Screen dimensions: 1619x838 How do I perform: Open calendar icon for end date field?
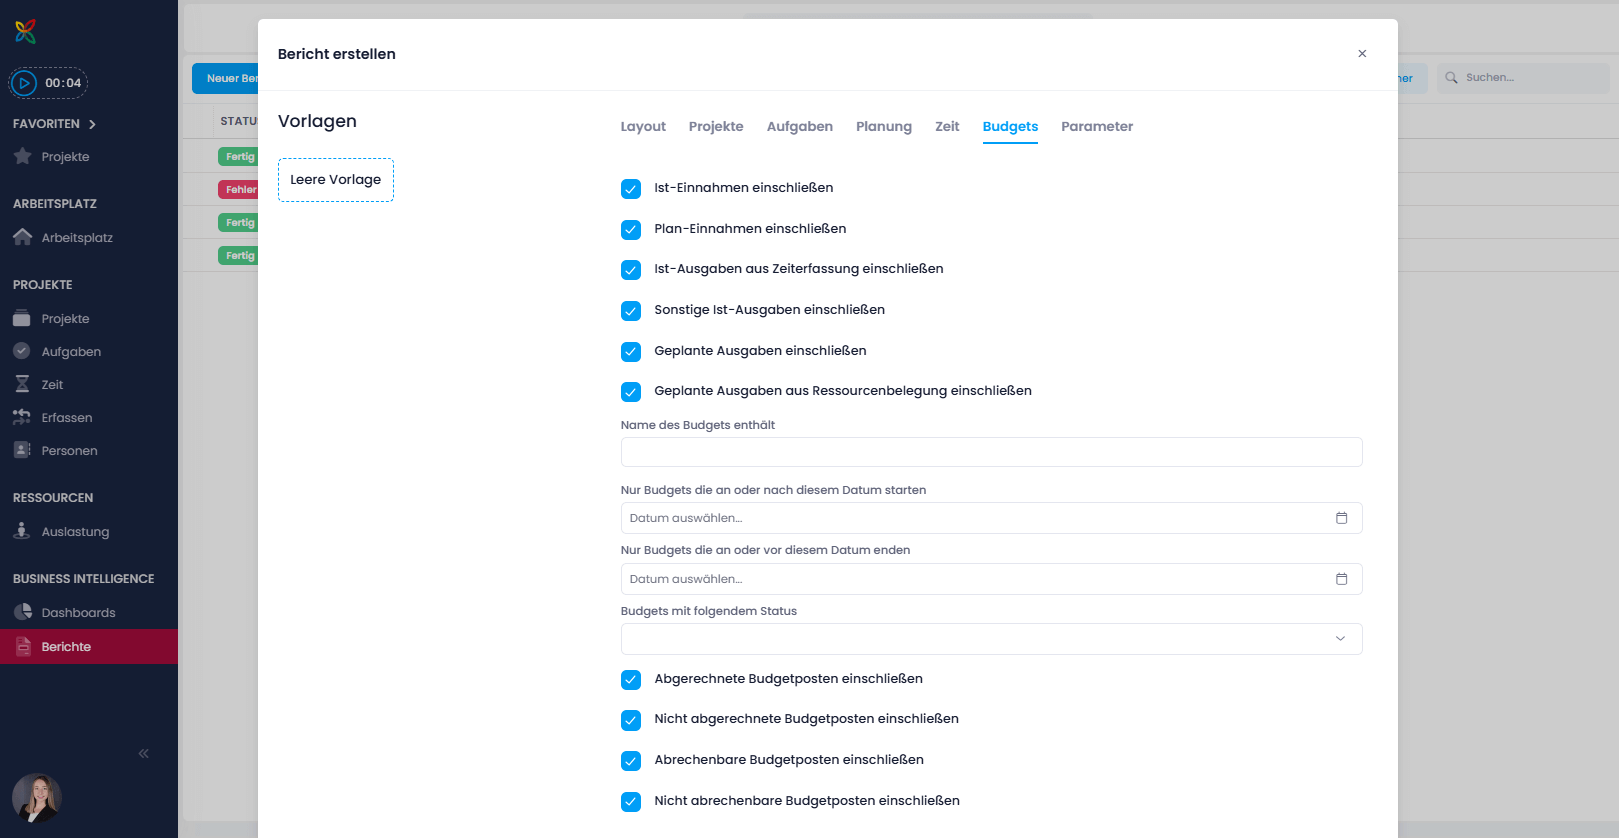pyautogui.click(x=1342, y=579)
